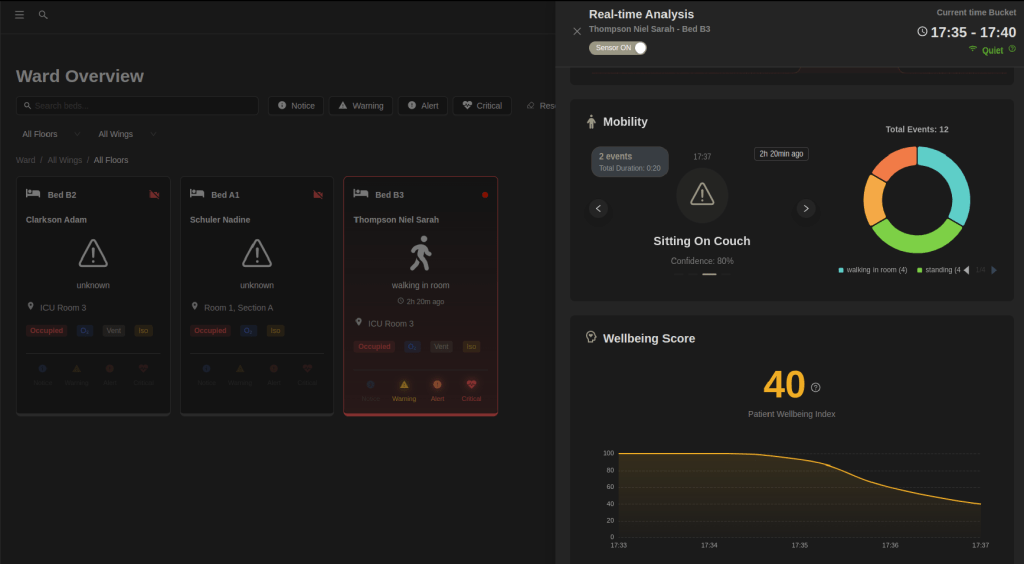Click the Search beds input field
This screenshot has width=1024, height=564.
tap(137, 106)
